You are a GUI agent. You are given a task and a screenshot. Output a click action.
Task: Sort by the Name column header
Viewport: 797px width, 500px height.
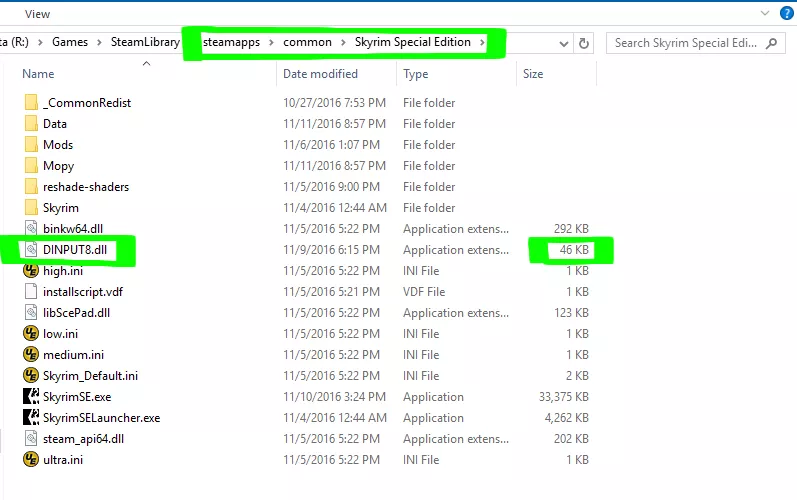coord(38,74)
